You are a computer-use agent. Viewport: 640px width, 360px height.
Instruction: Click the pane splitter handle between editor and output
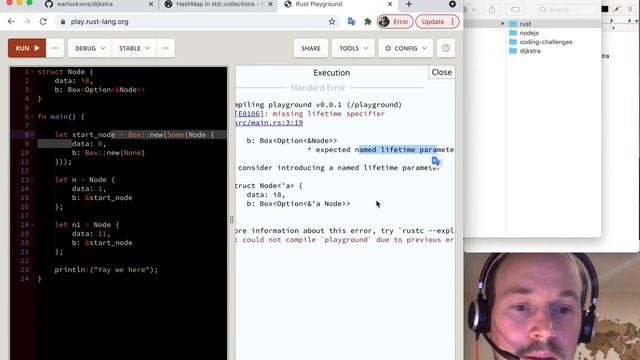[231, 219]
